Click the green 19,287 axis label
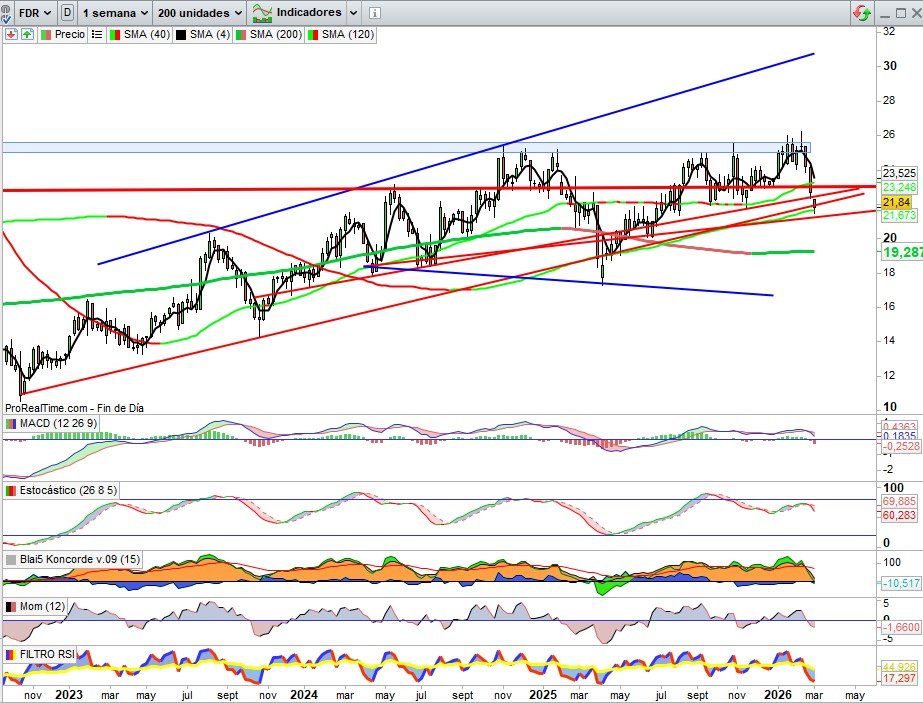 coord(902,253)
